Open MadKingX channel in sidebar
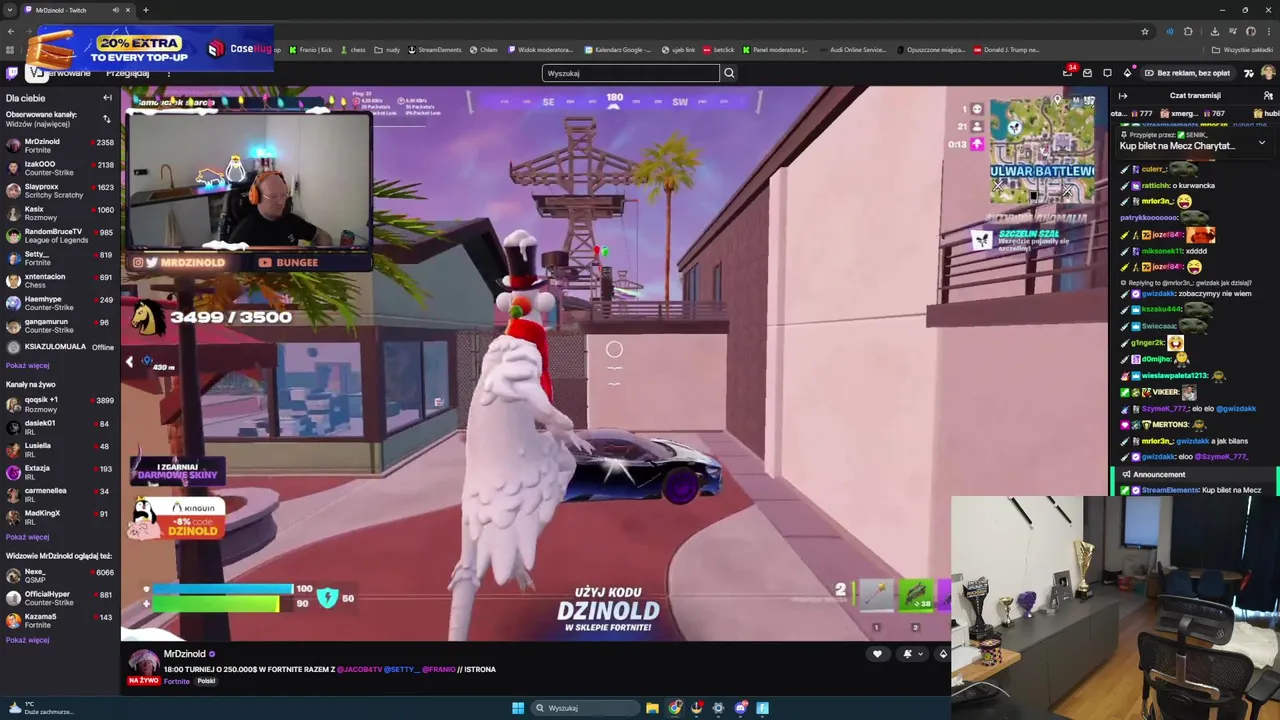This screenshot has height=720, width=1280. tap(59, 517)
